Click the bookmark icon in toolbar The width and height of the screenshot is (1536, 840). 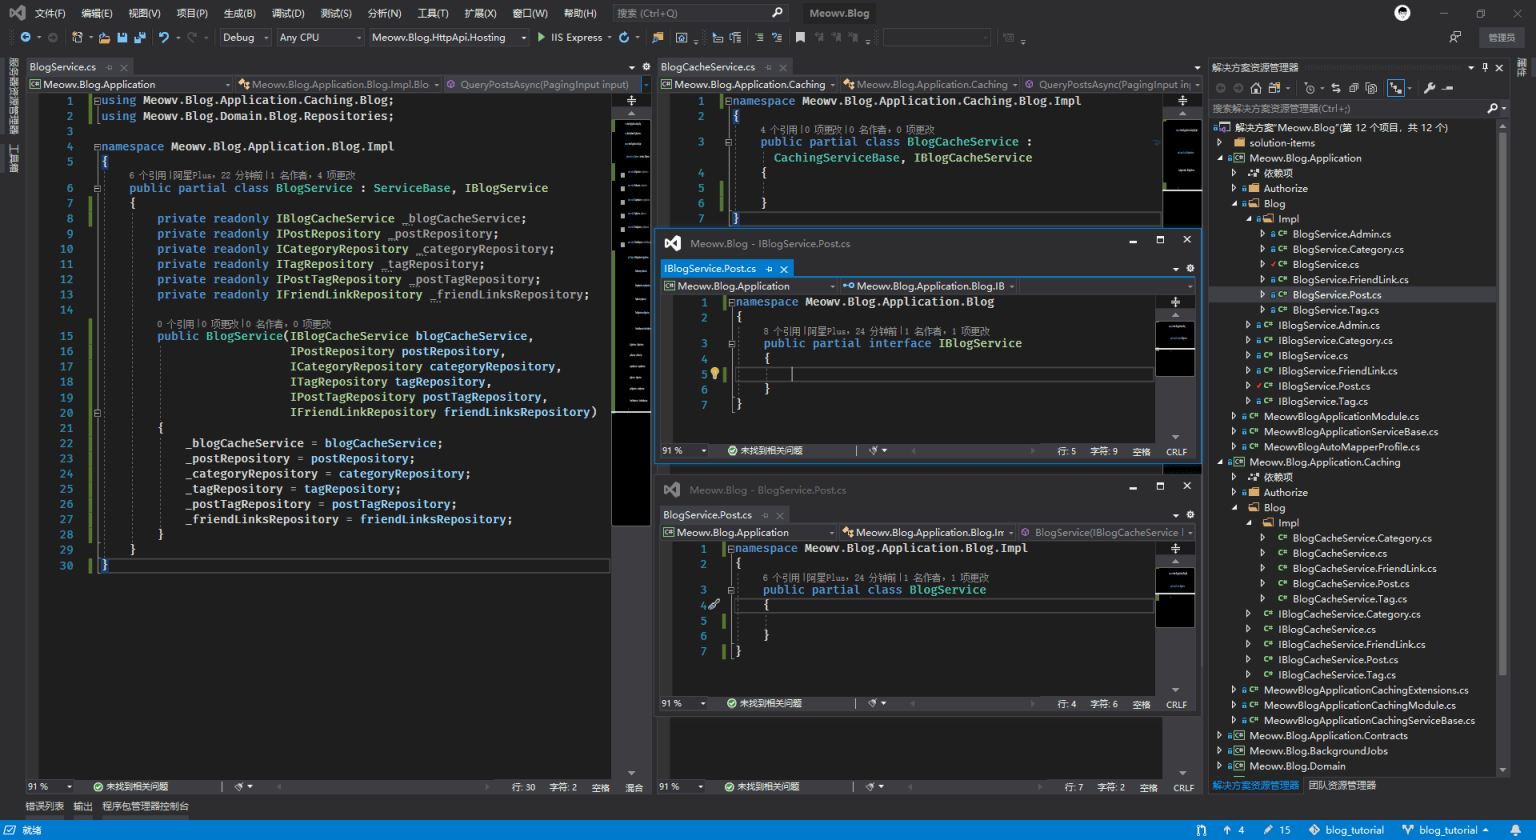click(x=799, y=37)
